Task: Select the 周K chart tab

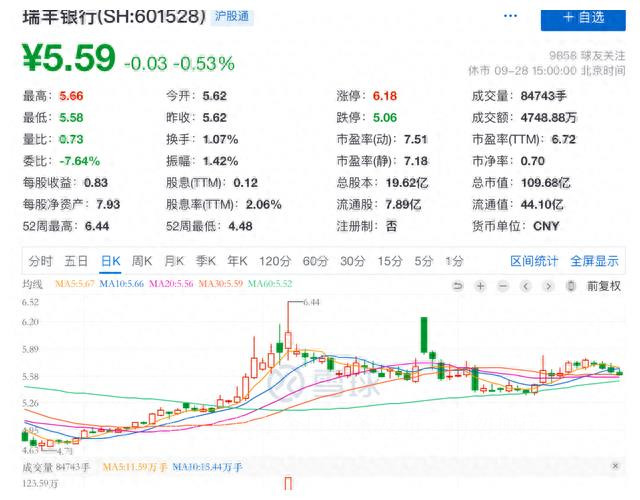Action: (x=142, y=261)
